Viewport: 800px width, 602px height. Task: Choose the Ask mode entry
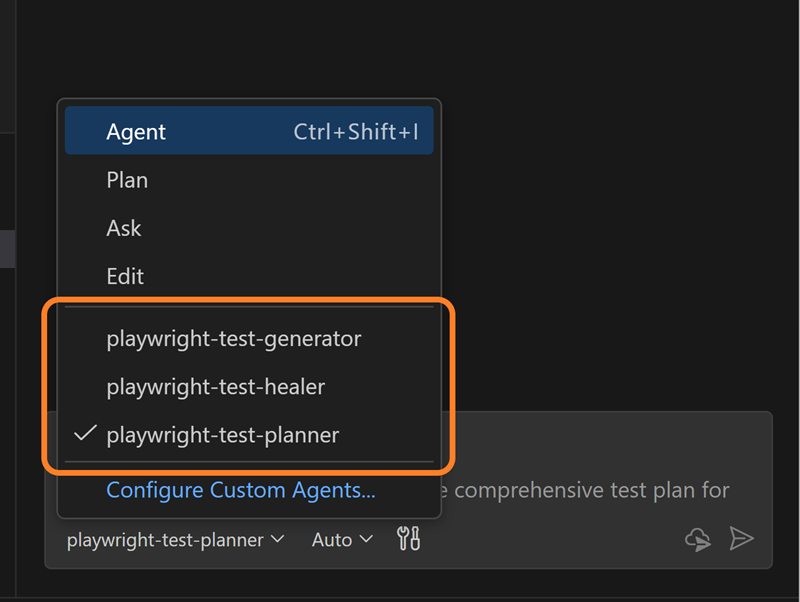(124, 228)
